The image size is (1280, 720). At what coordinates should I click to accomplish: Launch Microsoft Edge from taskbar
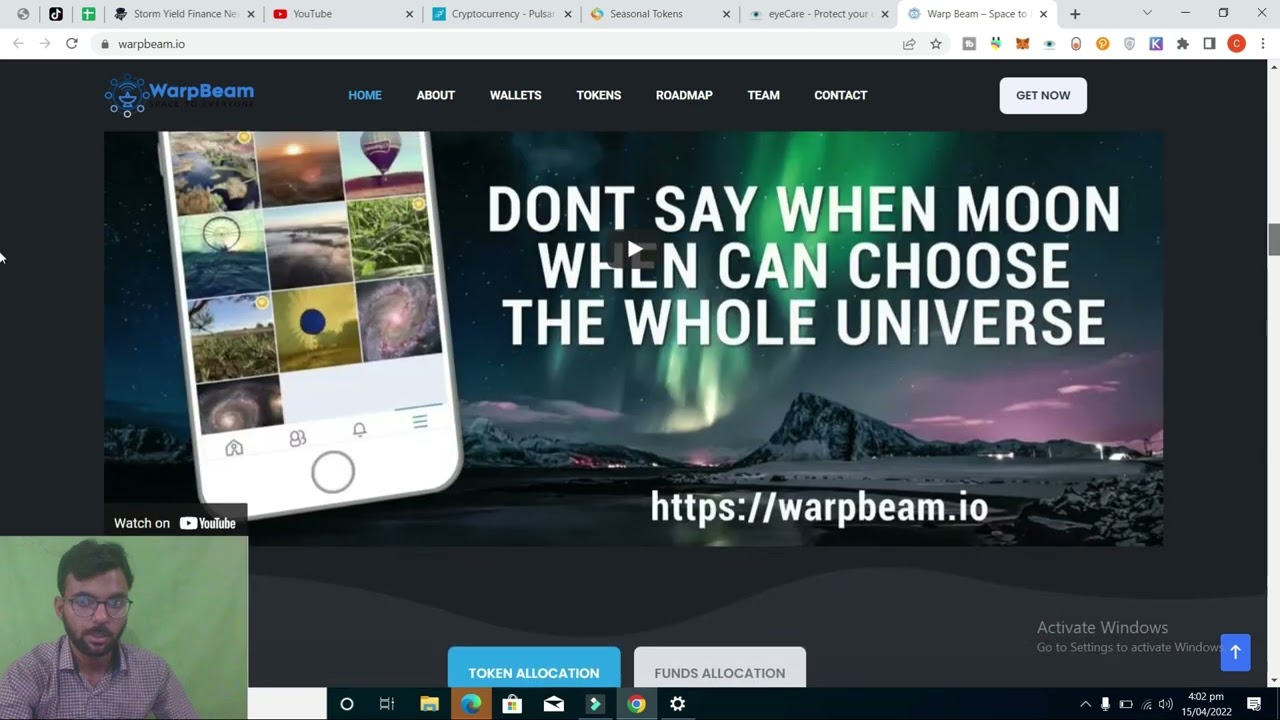click(471, 704)
